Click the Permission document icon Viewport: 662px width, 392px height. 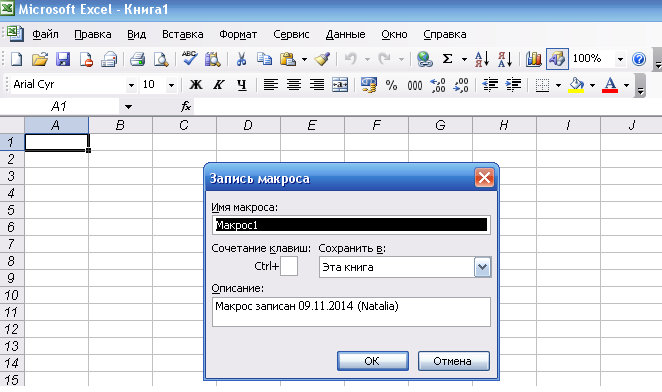pyautogui.click(x=86, y=59)
